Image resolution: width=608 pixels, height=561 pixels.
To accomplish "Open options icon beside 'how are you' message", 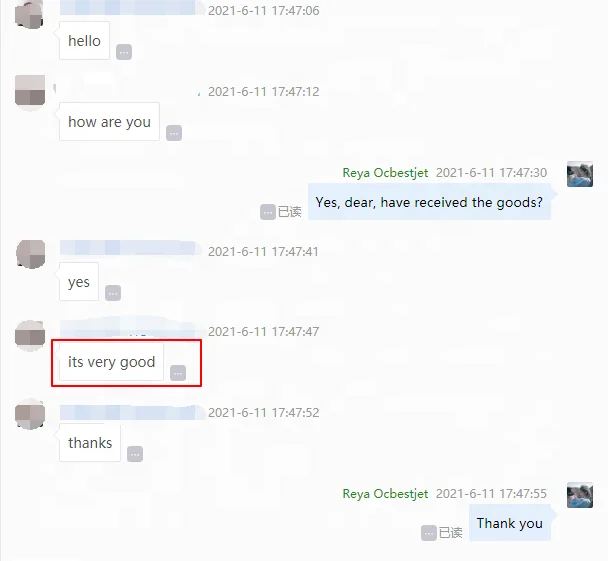I will [x=174, y=133].
